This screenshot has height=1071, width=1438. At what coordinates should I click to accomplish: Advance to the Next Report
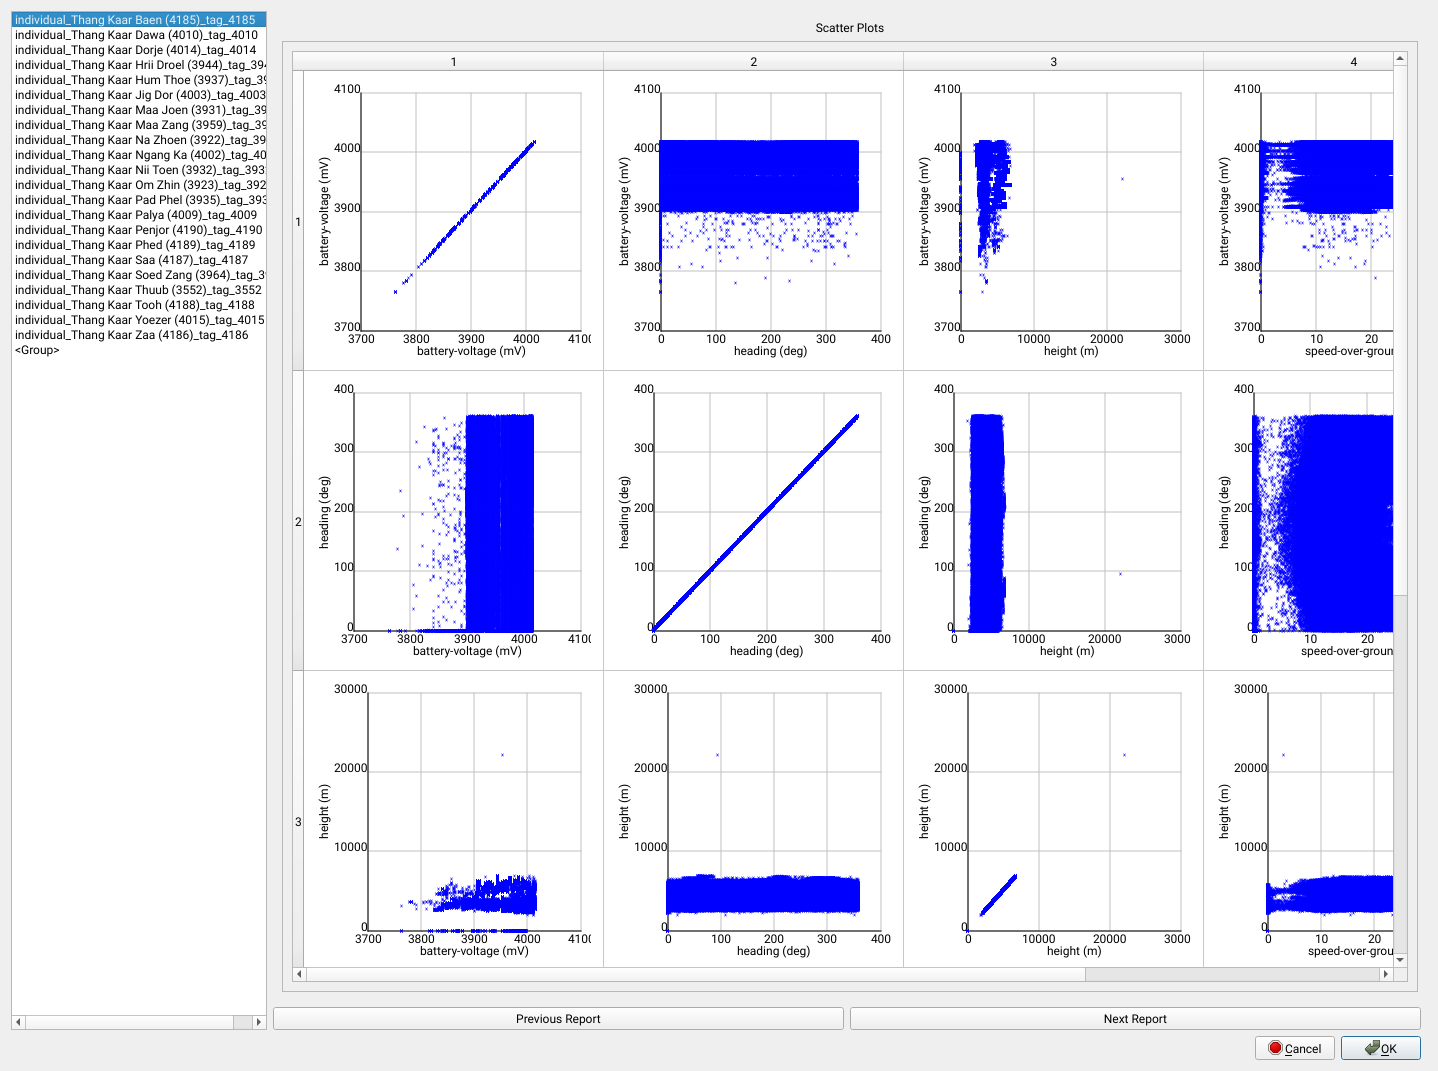click(x=1135, y=1019)
